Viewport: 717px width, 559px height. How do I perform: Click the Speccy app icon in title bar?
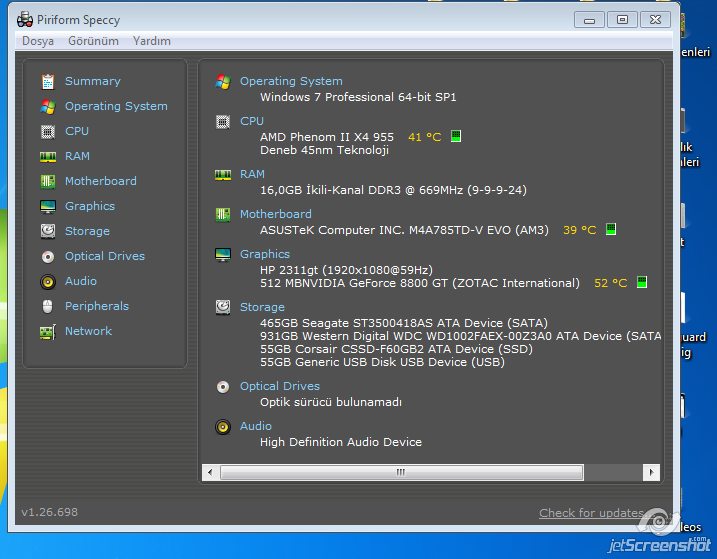[25, 19]
